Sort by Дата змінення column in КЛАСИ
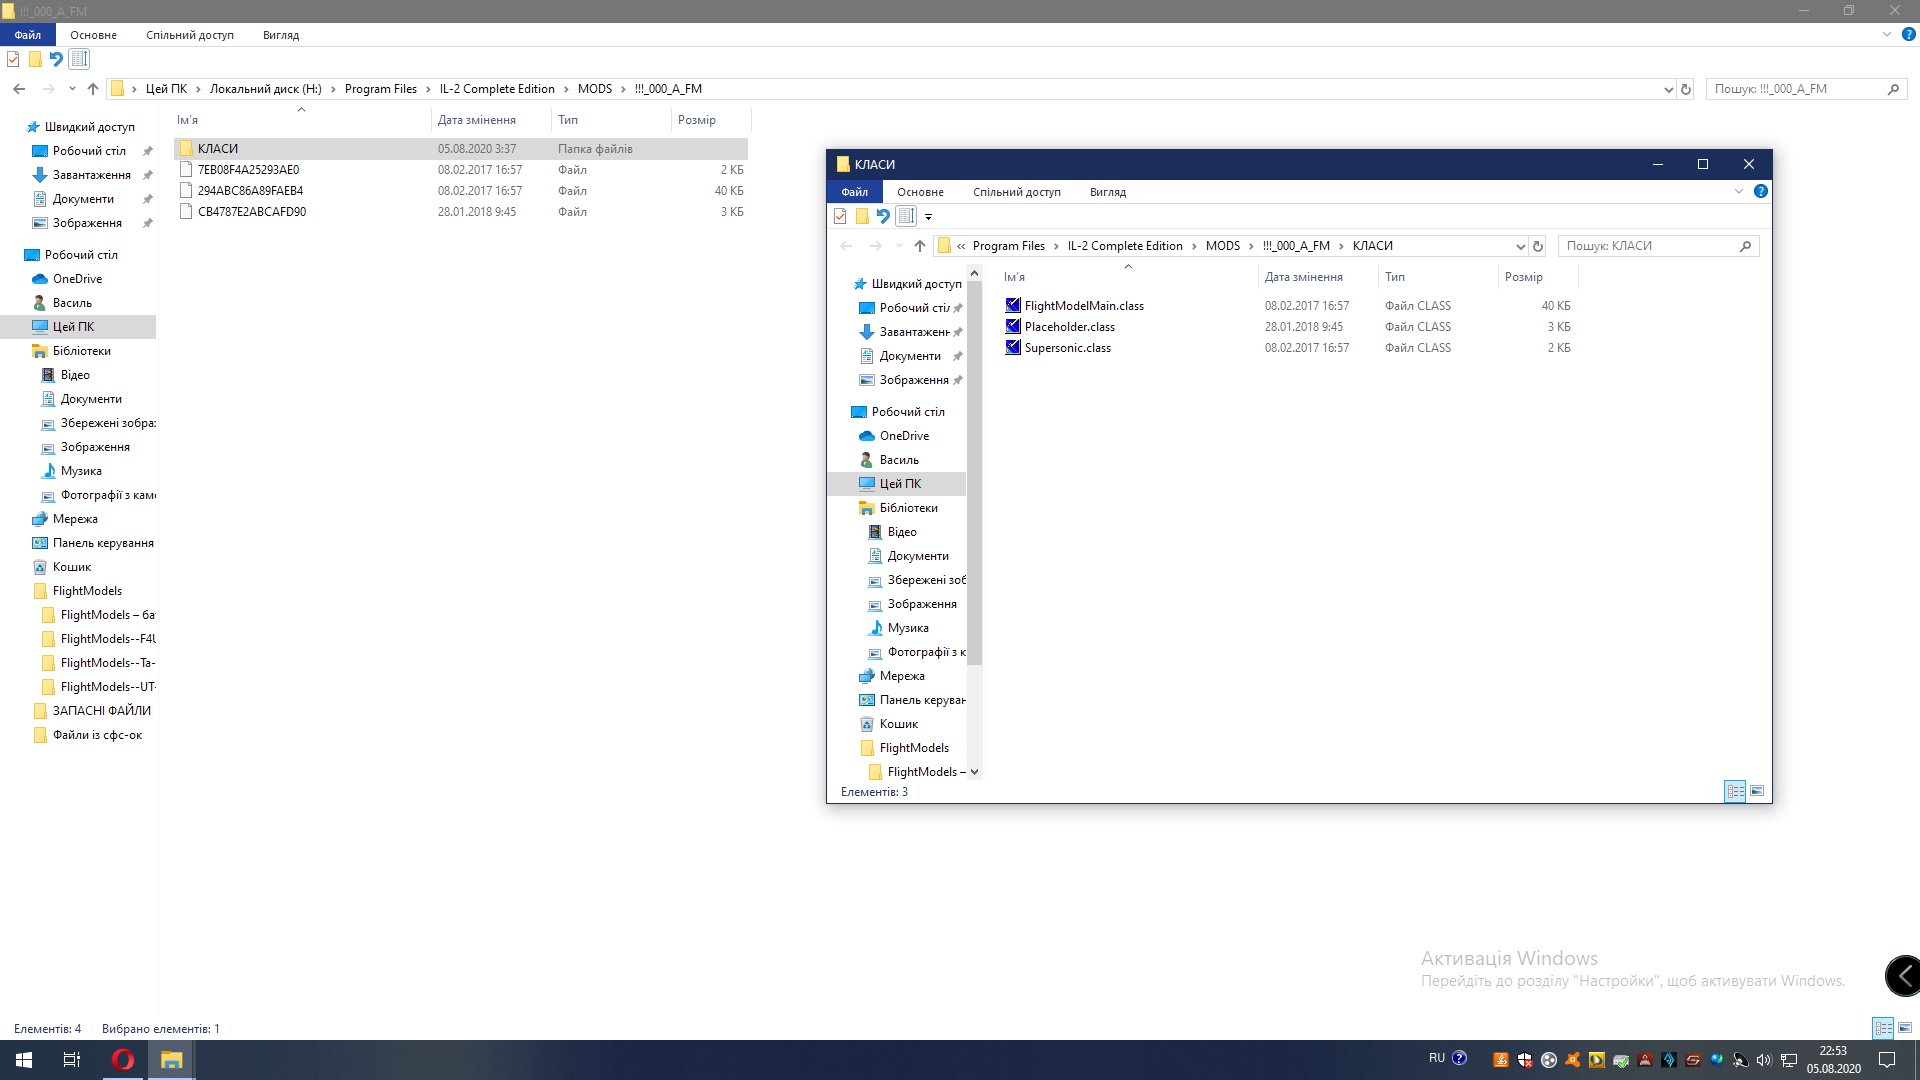 pyautogui.click(x=1303, y=277)
